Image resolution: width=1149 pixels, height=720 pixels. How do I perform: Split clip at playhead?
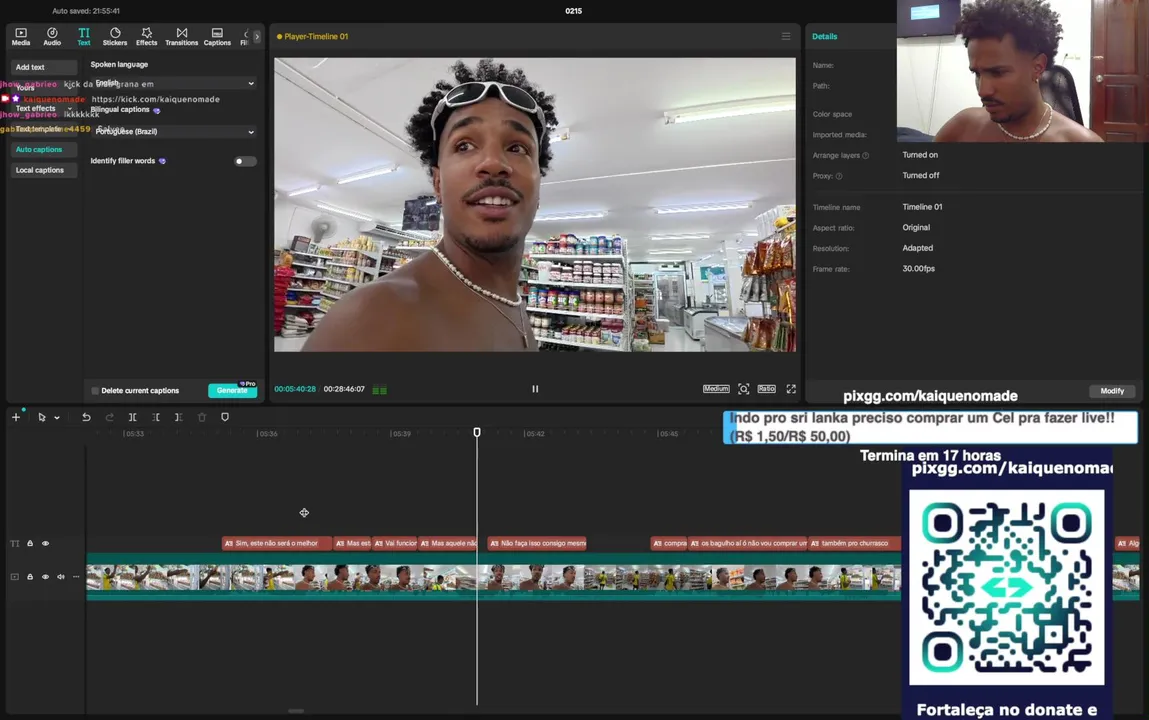(133, 417)
